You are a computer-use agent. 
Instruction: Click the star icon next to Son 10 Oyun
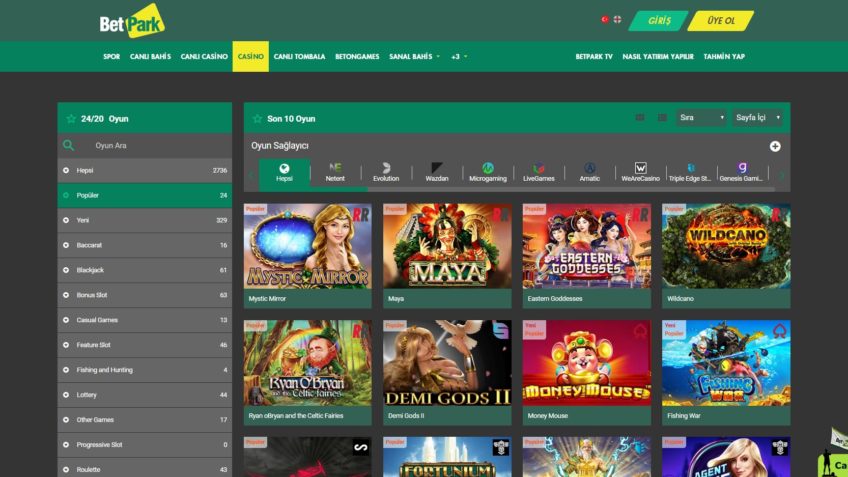click(x=257, y=118)
